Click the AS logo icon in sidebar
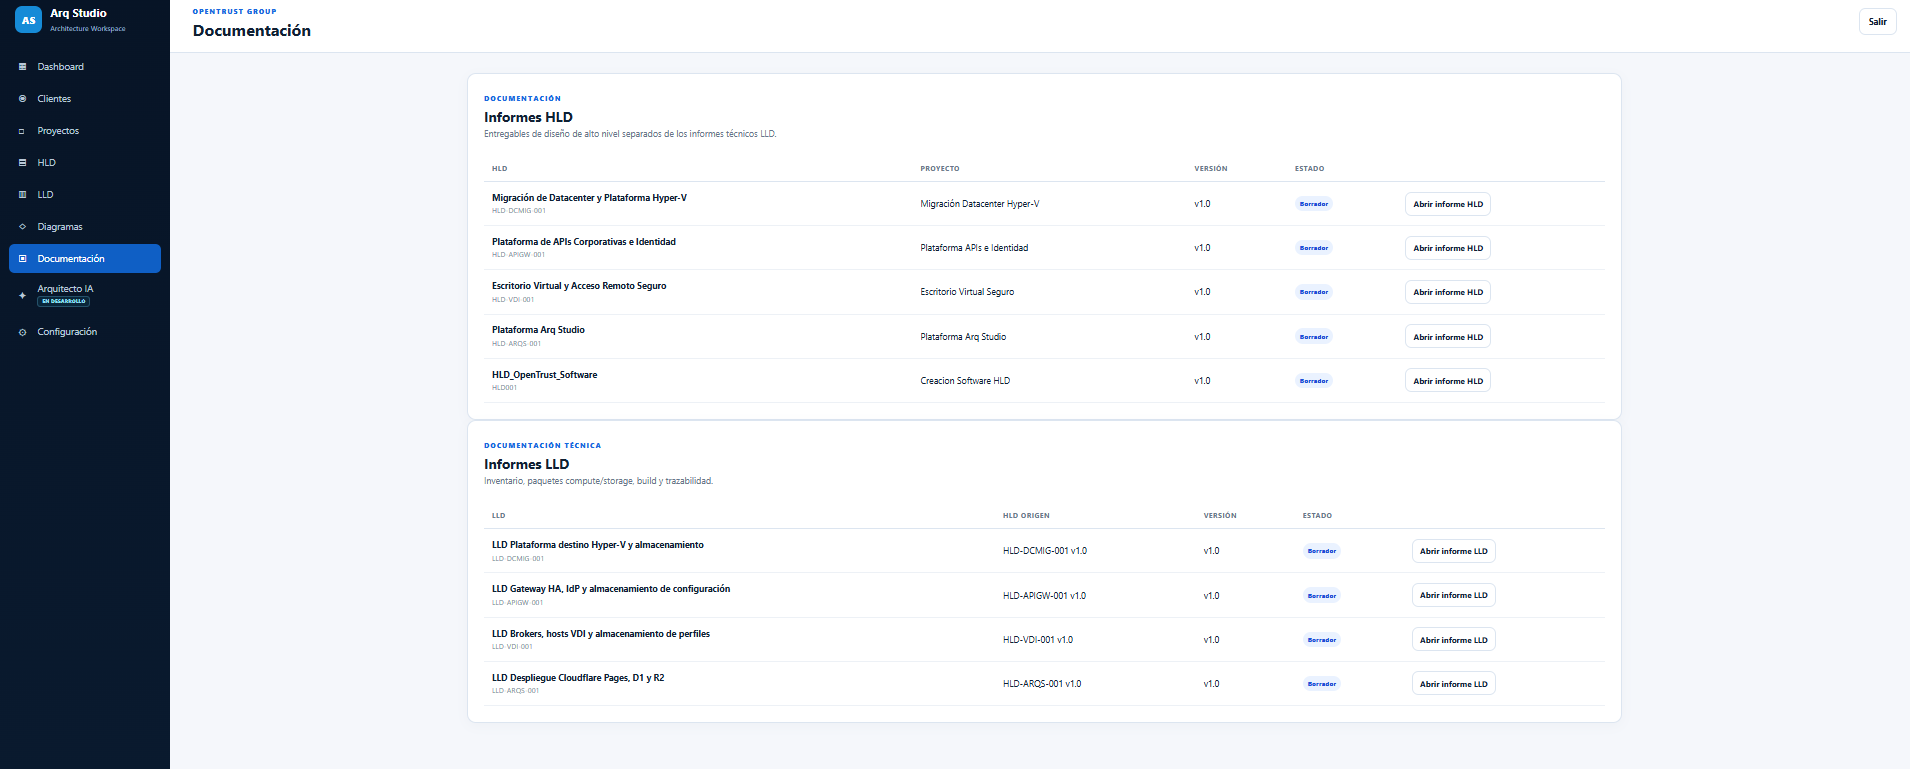Viewport: 1910px width, 769px height. [x=28, y=20]
